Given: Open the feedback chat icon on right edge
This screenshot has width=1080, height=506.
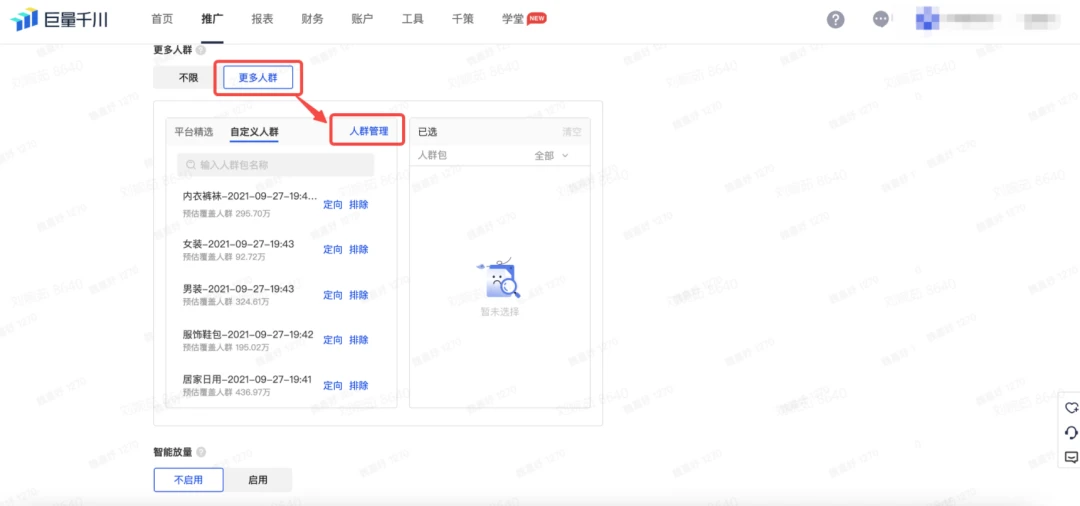Looking at the screenshot, I should tap(1071, 457).
